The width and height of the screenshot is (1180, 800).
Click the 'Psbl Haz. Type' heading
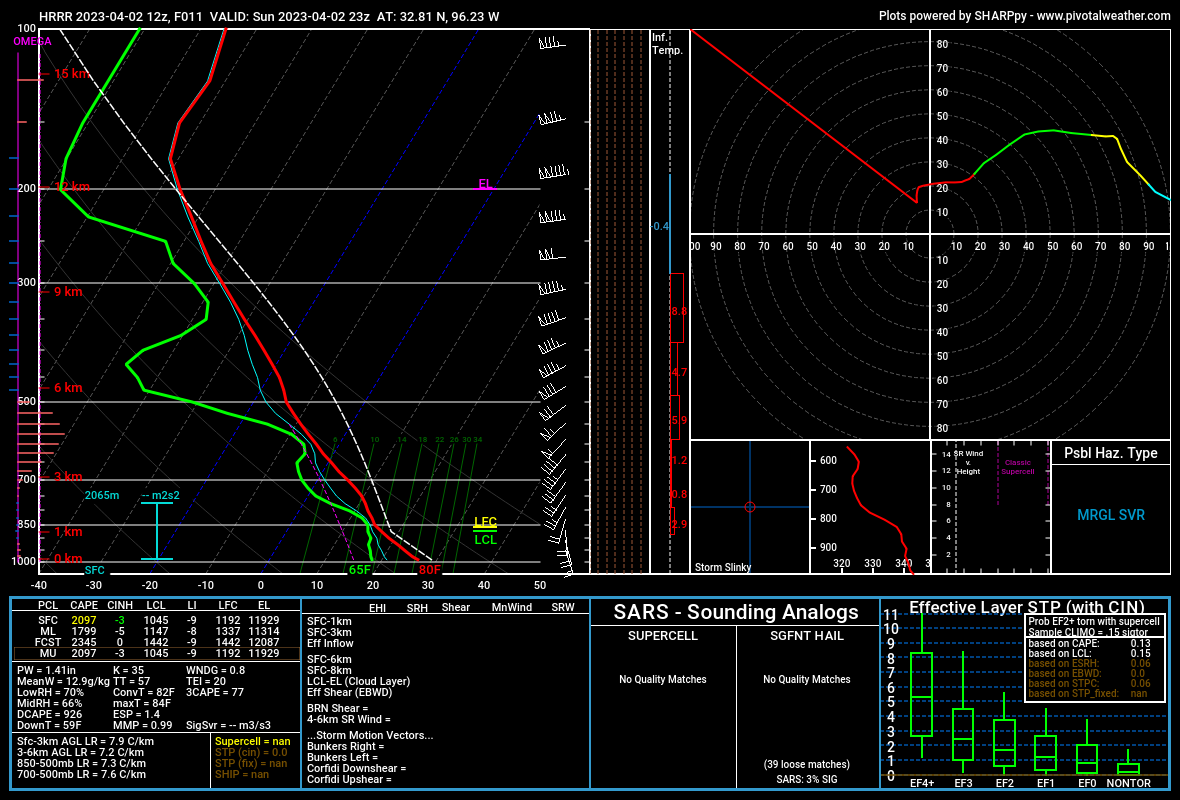(x=1111, y=453)
